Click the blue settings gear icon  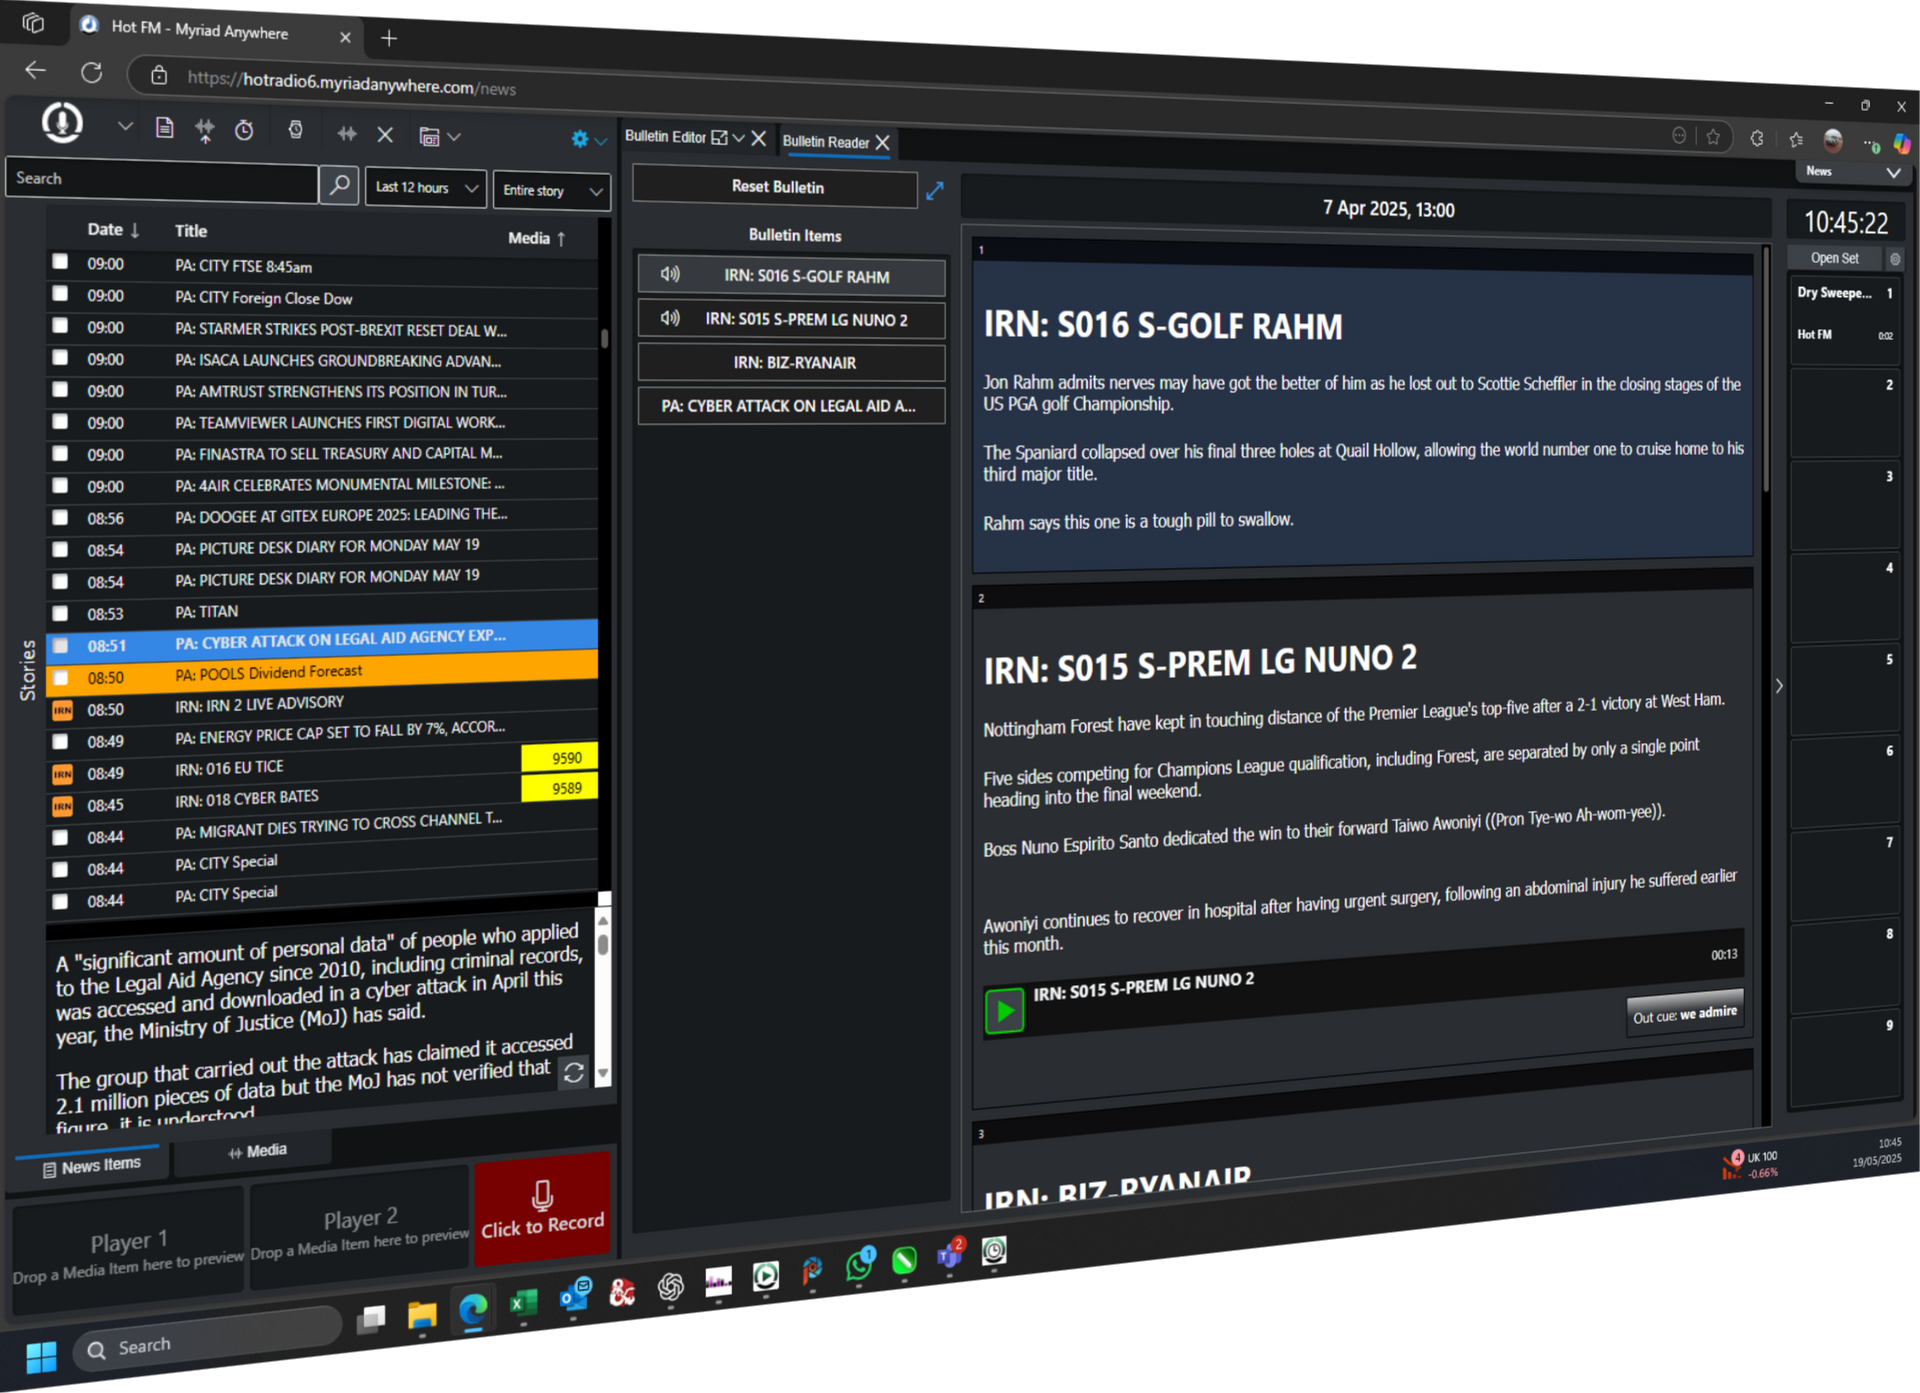coord(579,139)
